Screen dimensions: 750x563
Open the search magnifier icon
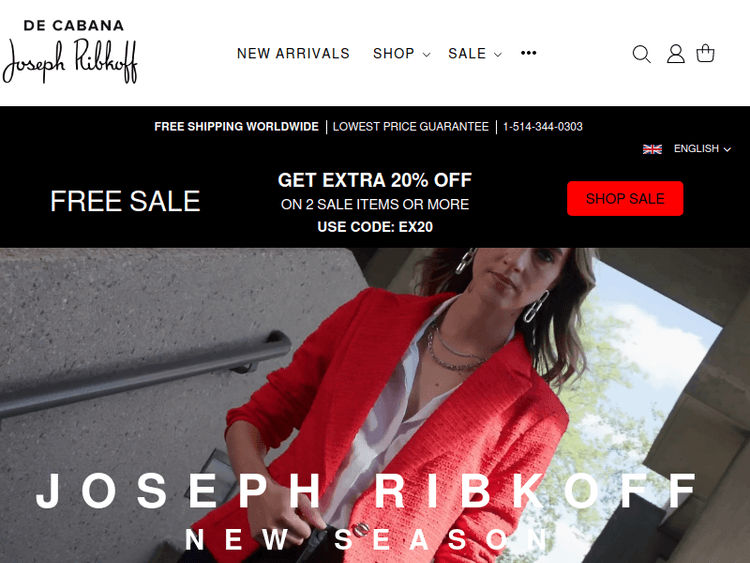pyautogui.click(x=641, y=54)
